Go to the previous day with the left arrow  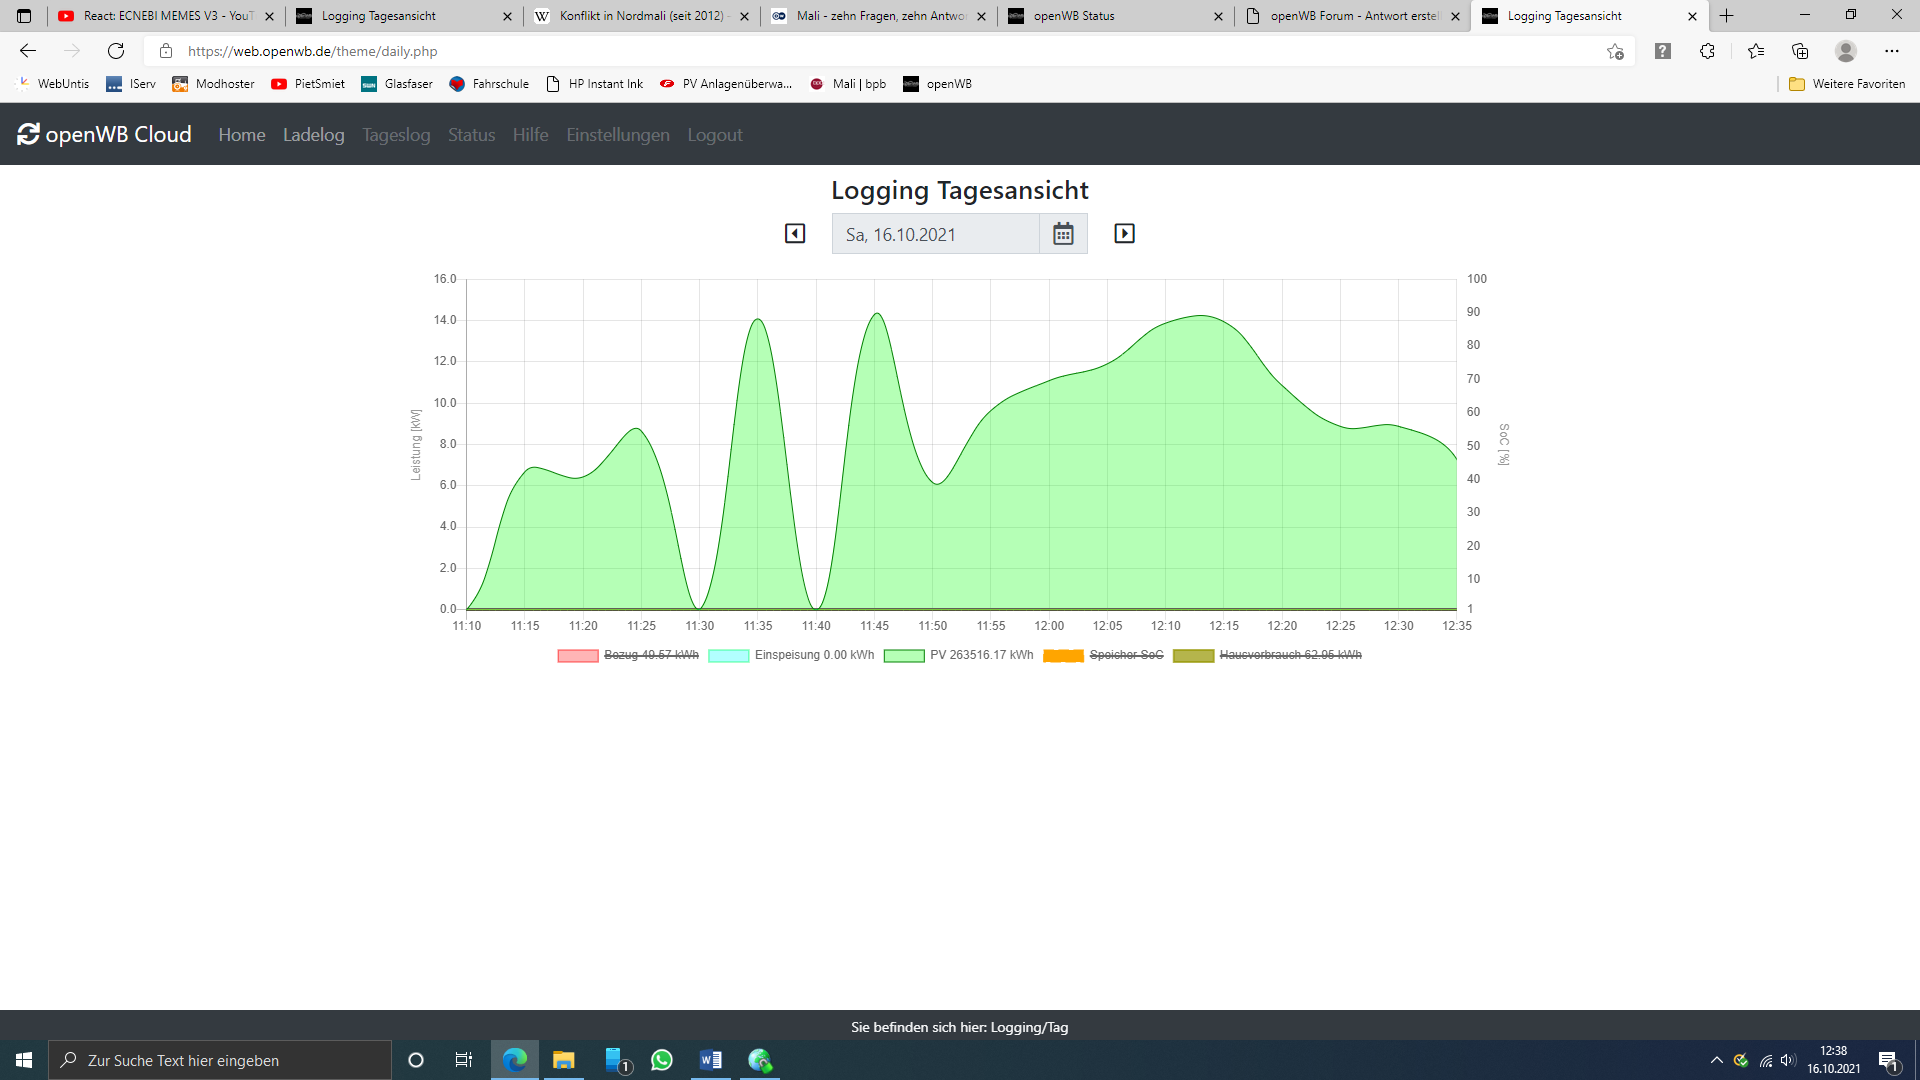click(x=795, y=233)
